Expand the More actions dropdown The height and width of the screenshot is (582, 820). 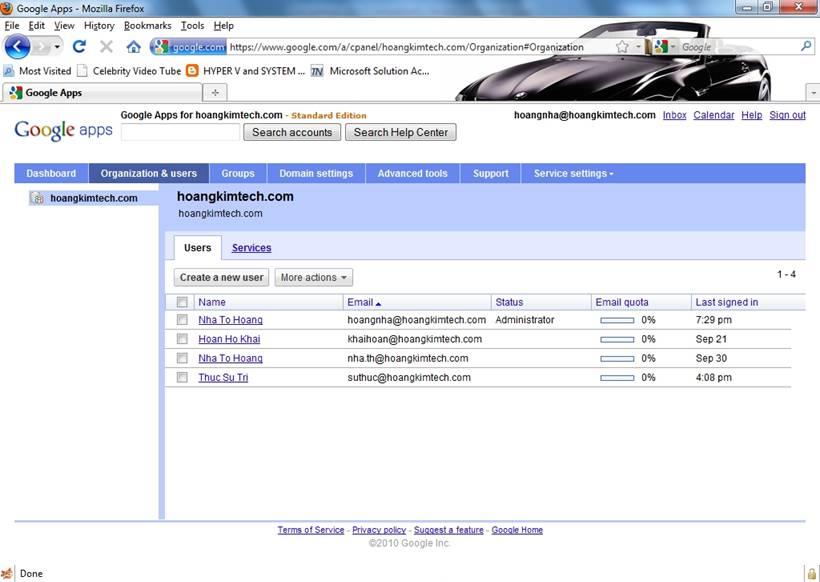click(x=314, y=277)
